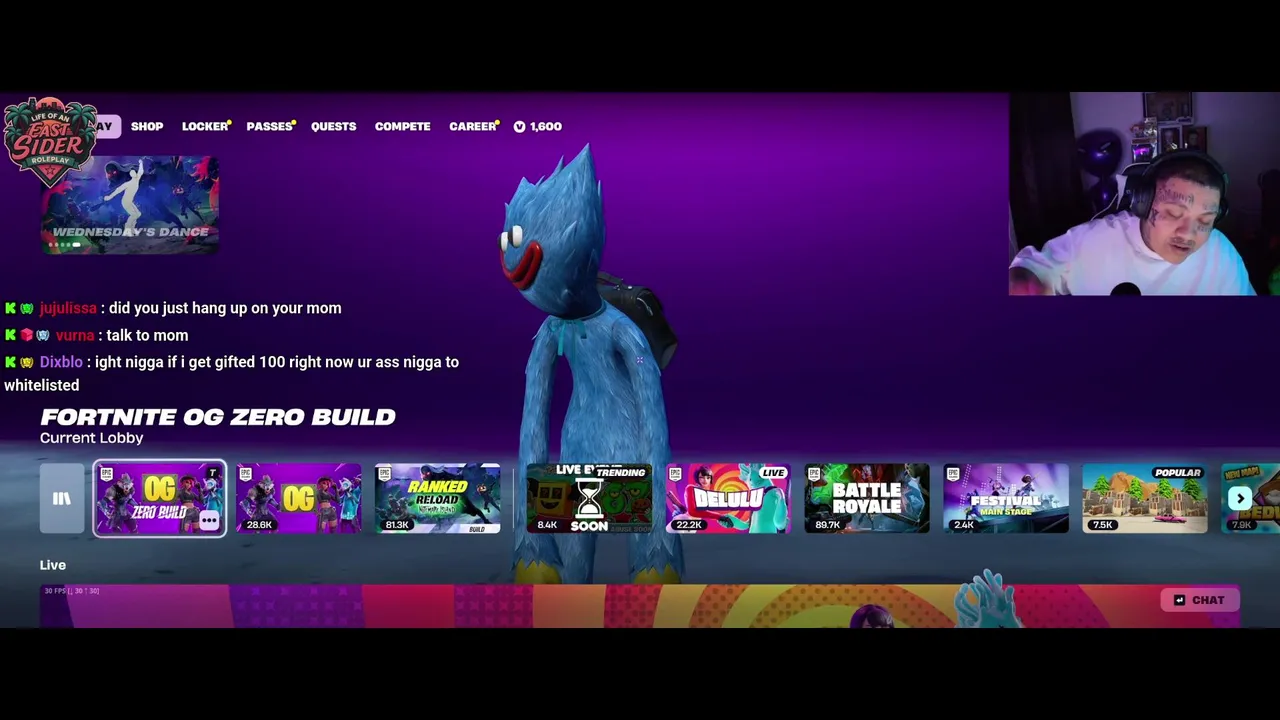Click the Live section heading
Screen dimensions: 1280x720
point(53,565)
